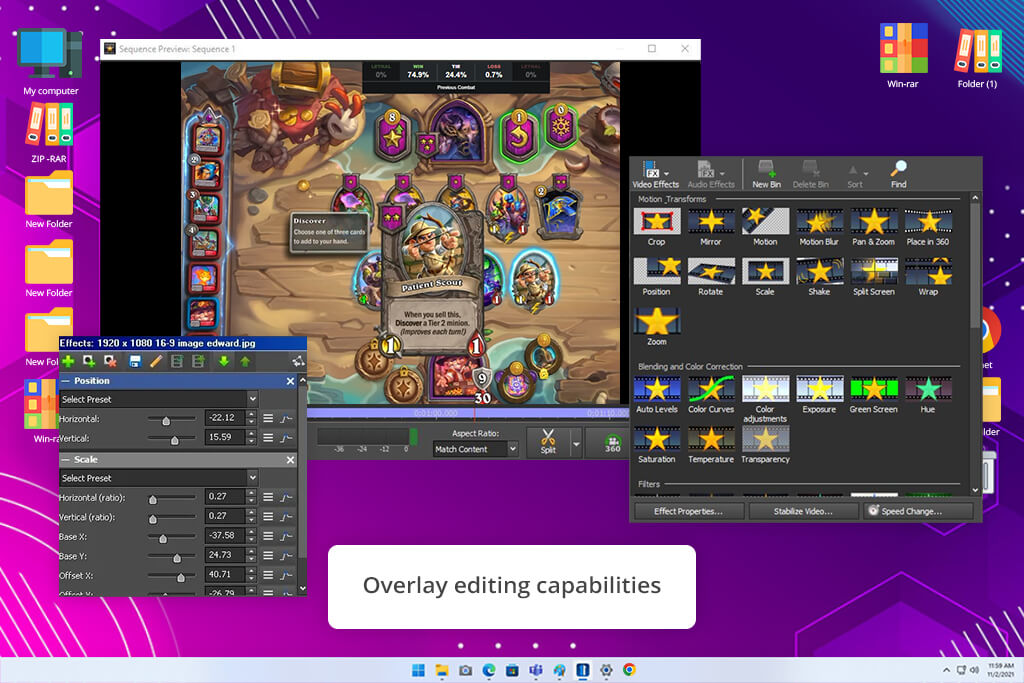Open Effect Properties
The image size is (1024, 683).
click(688, 511)
